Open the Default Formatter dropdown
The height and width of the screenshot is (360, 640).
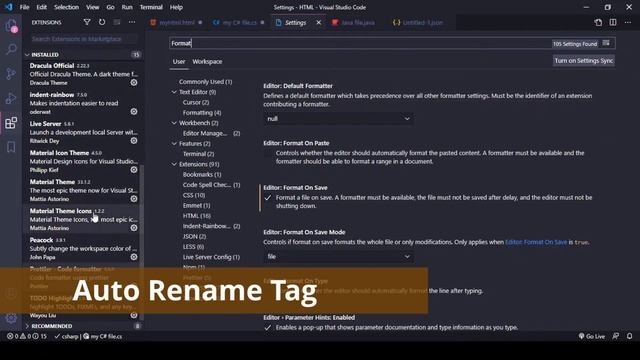point(338,119)
